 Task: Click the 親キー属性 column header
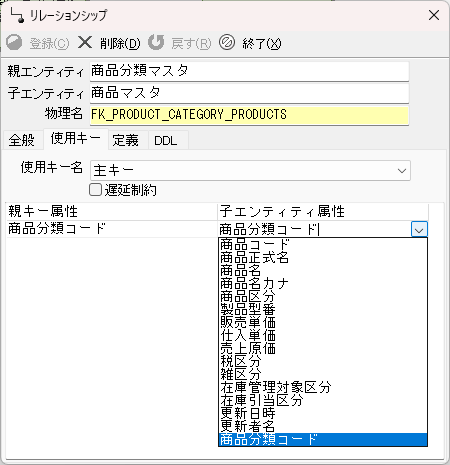112,211
